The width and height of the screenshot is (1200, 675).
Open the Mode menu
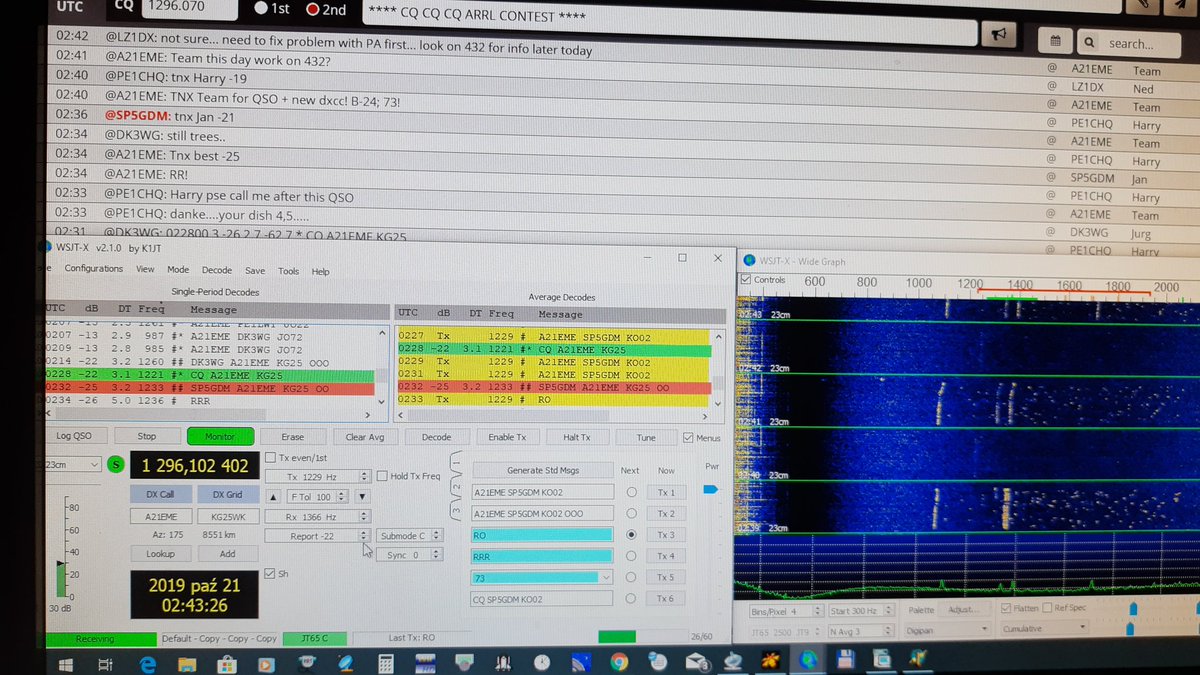tap(178, 270)
